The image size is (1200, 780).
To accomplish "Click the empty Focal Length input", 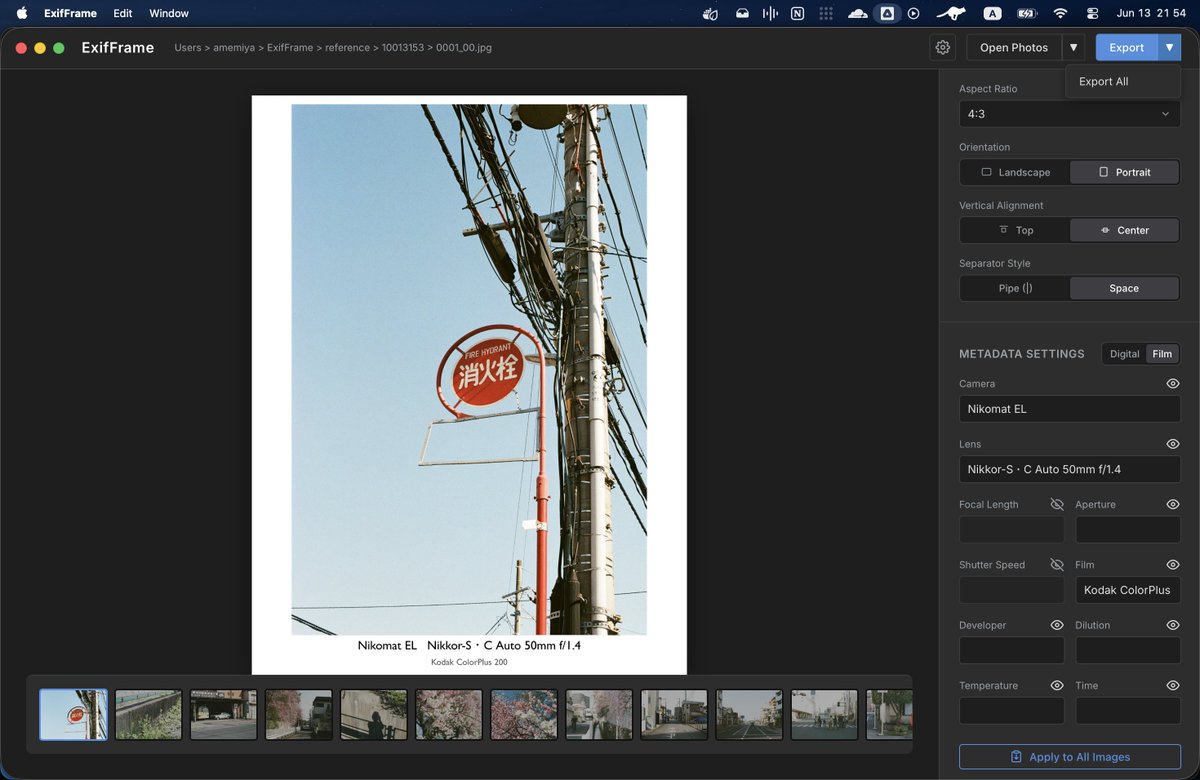I will (x=1011, y=530).
